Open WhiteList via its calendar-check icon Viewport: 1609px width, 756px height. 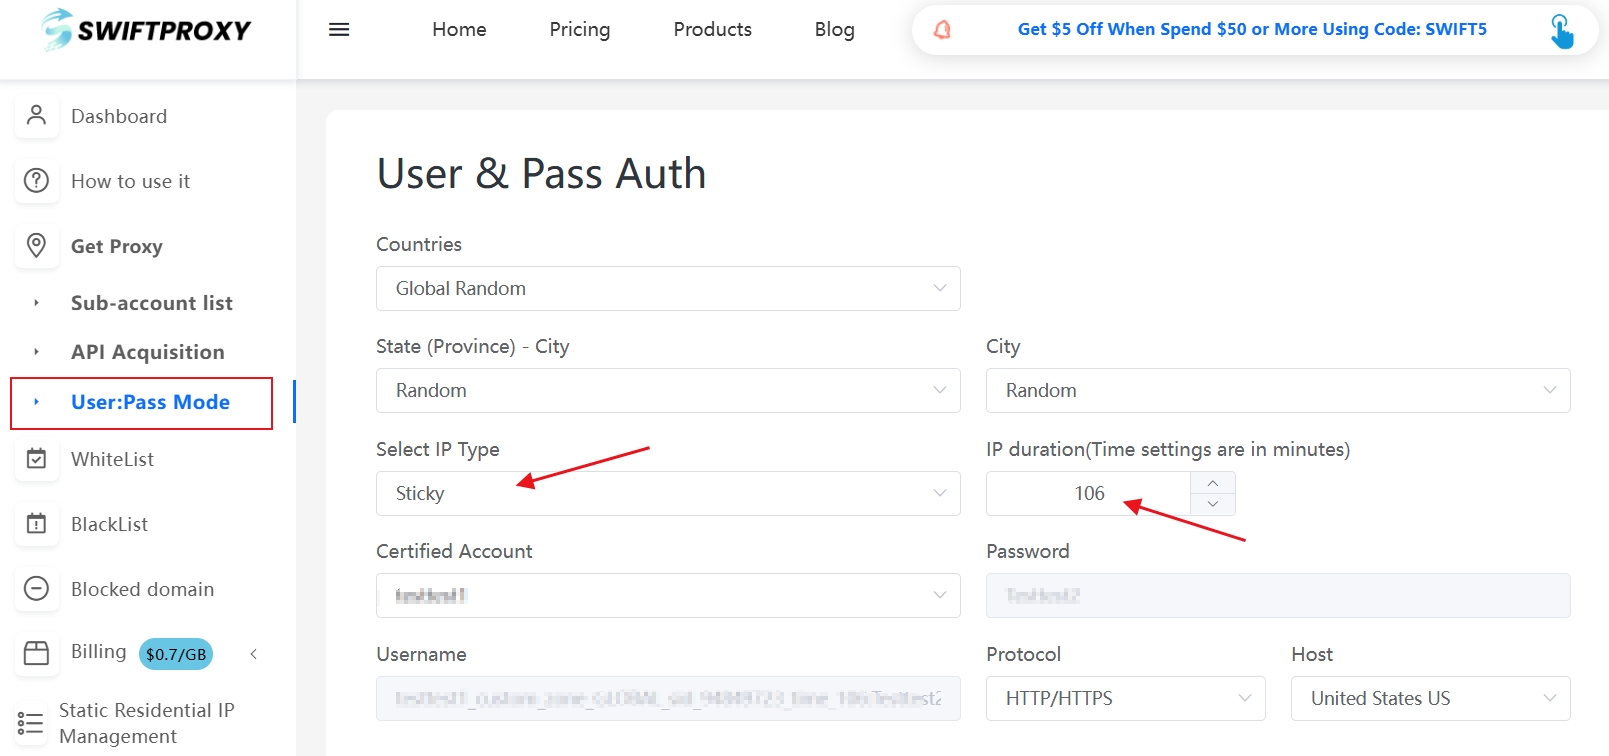point(37,459)
